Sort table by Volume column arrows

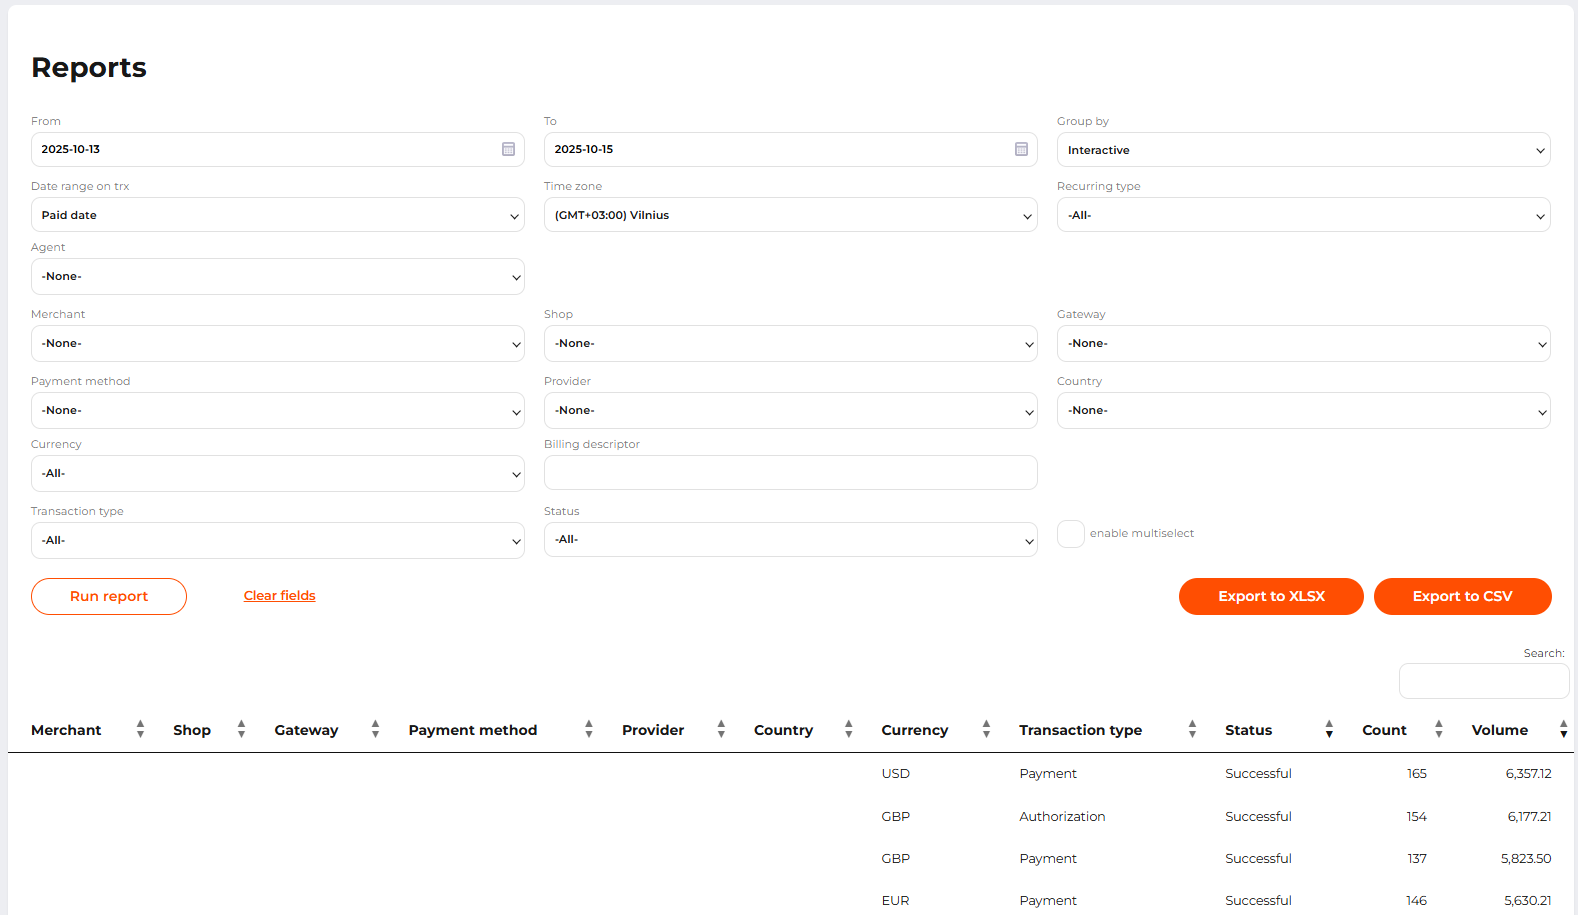click(x=1563, y=729)
